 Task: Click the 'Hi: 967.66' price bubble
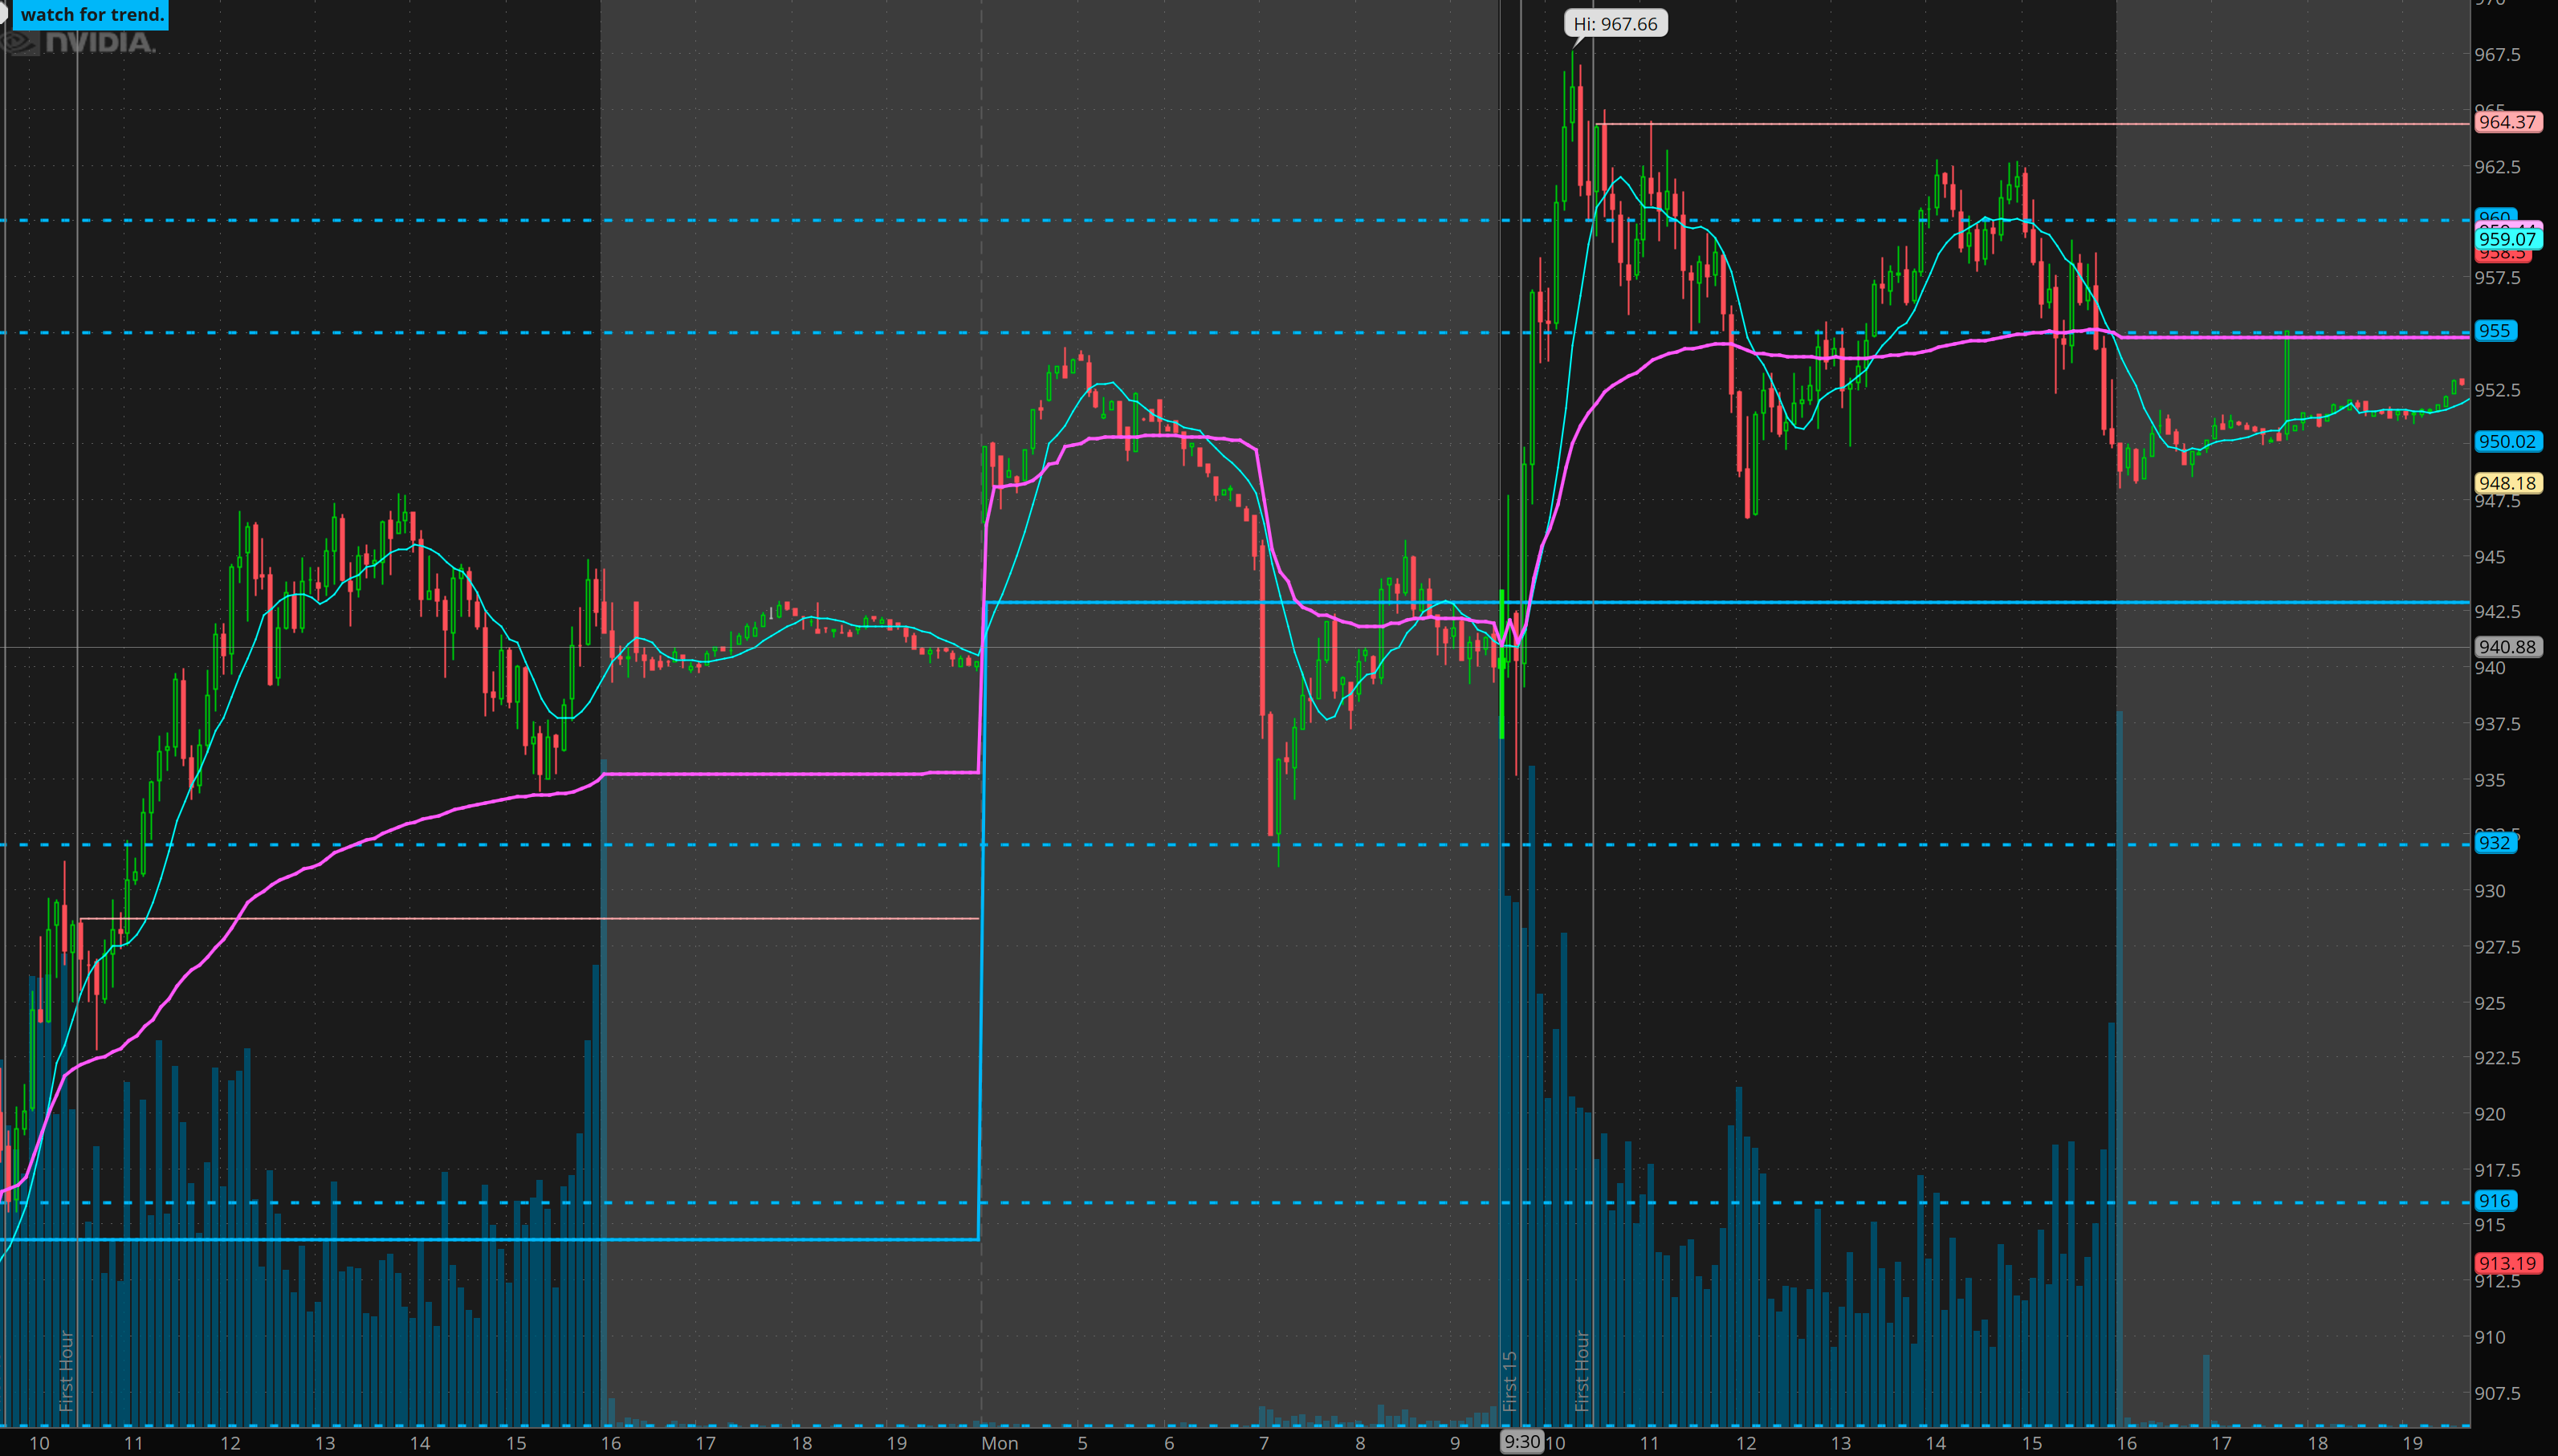(1615, 24)
